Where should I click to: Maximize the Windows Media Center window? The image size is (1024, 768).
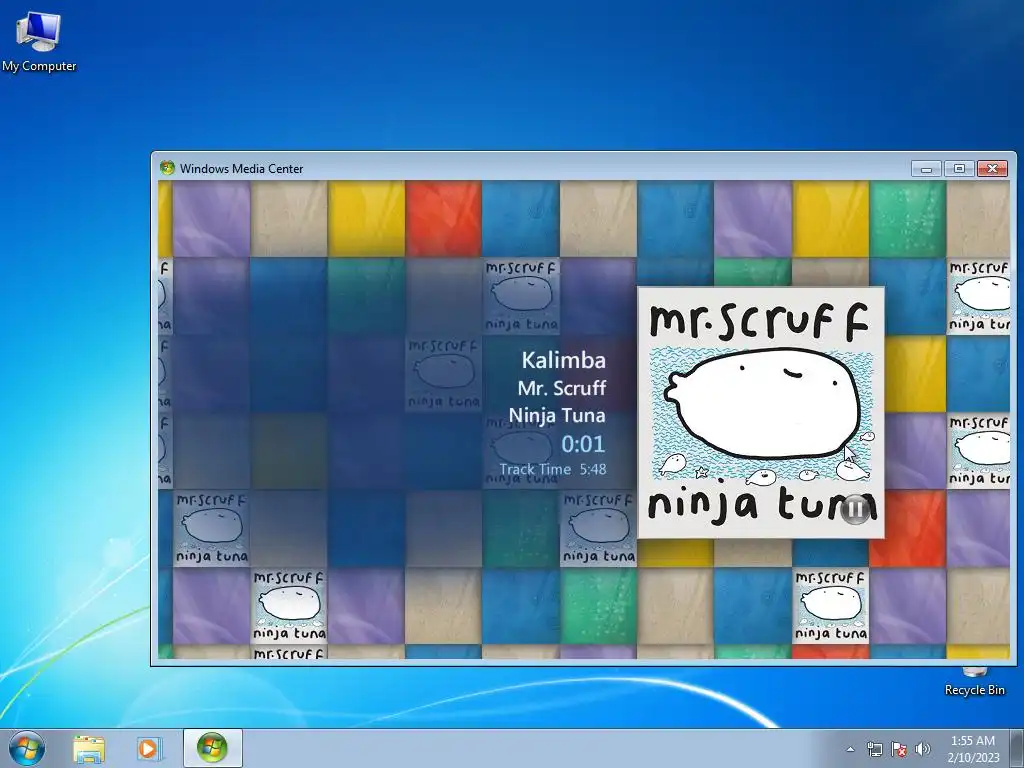coord(959,168)
